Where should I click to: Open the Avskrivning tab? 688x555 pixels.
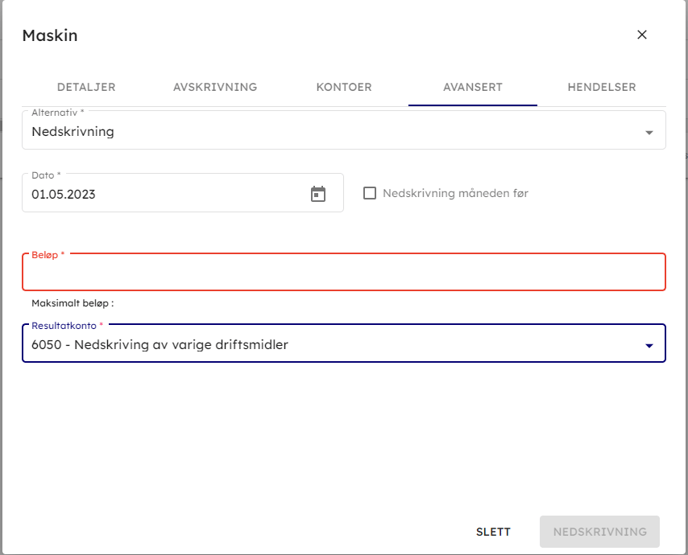tap(215, 87)
